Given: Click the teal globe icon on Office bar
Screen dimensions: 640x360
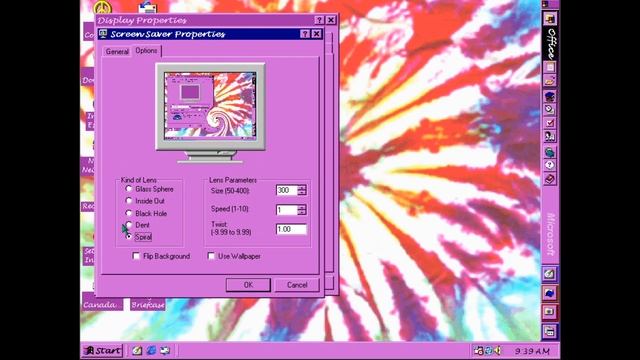Looking at the screenshot, I should [550, 152].
